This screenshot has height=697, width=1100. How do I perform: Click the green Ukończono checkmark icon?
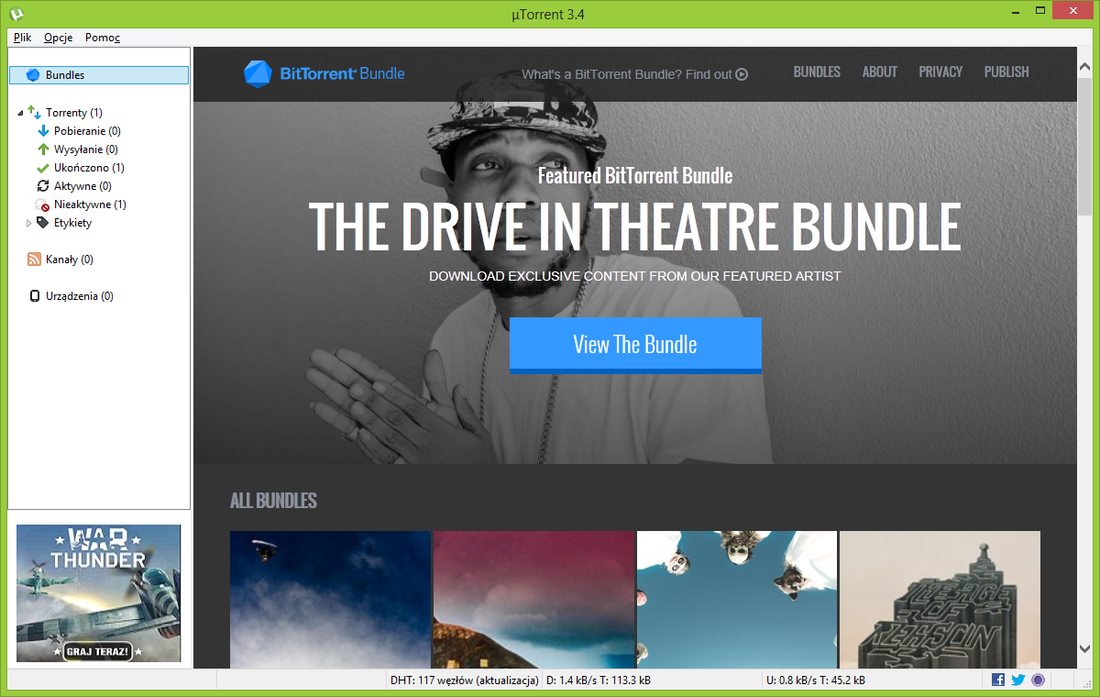click(43, 168)
